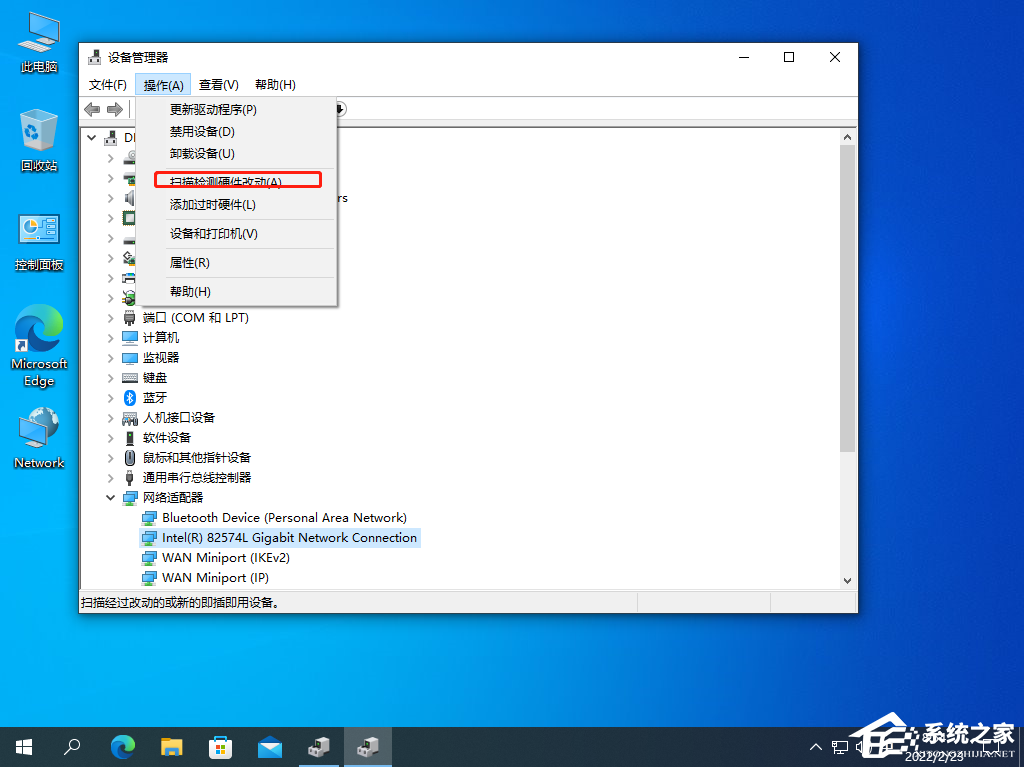
Task: Select the 键盘 keyboard device icon
Action: [130, 377]
